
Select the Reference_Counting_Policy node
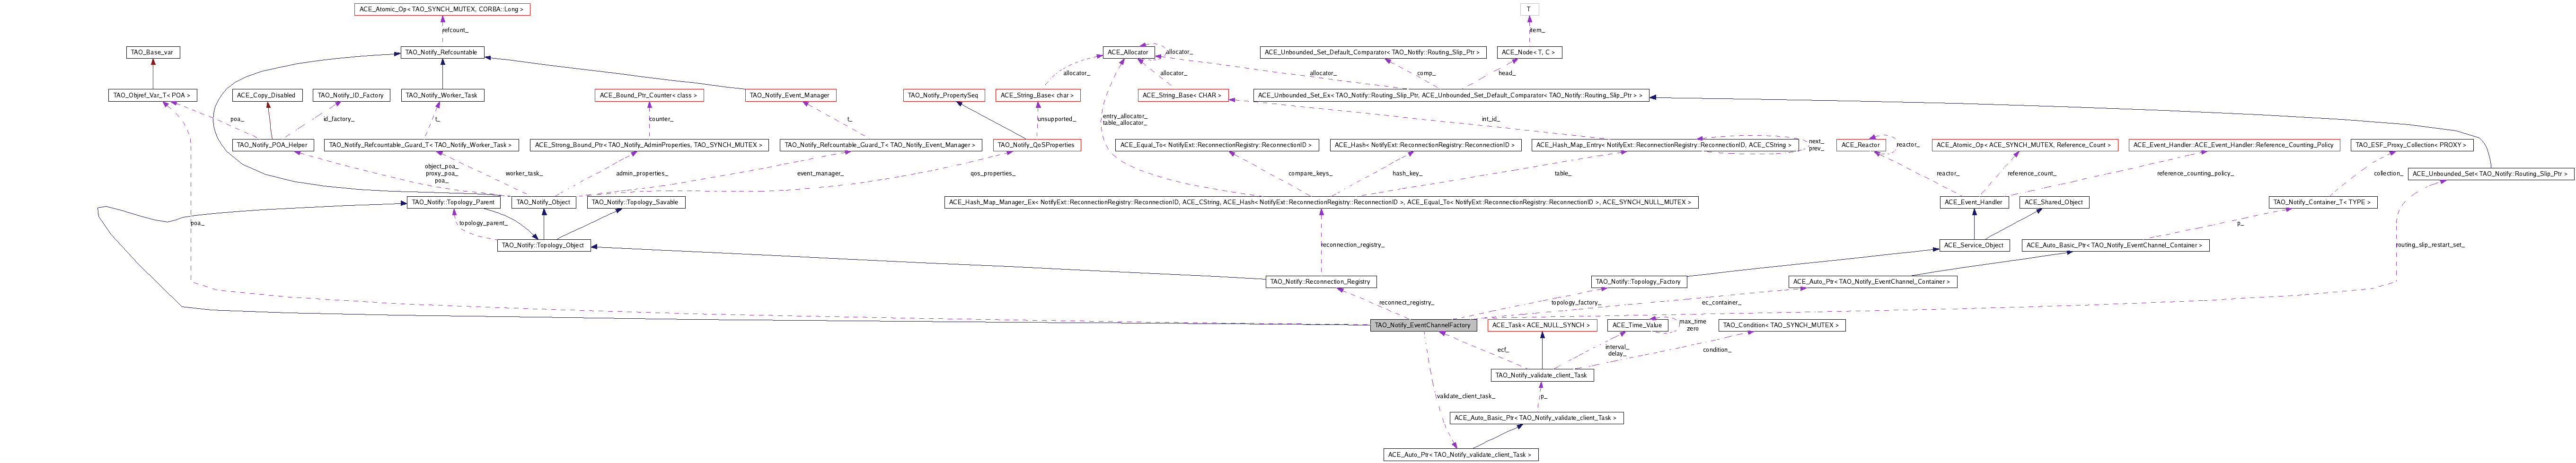(x=2233, y=145)
